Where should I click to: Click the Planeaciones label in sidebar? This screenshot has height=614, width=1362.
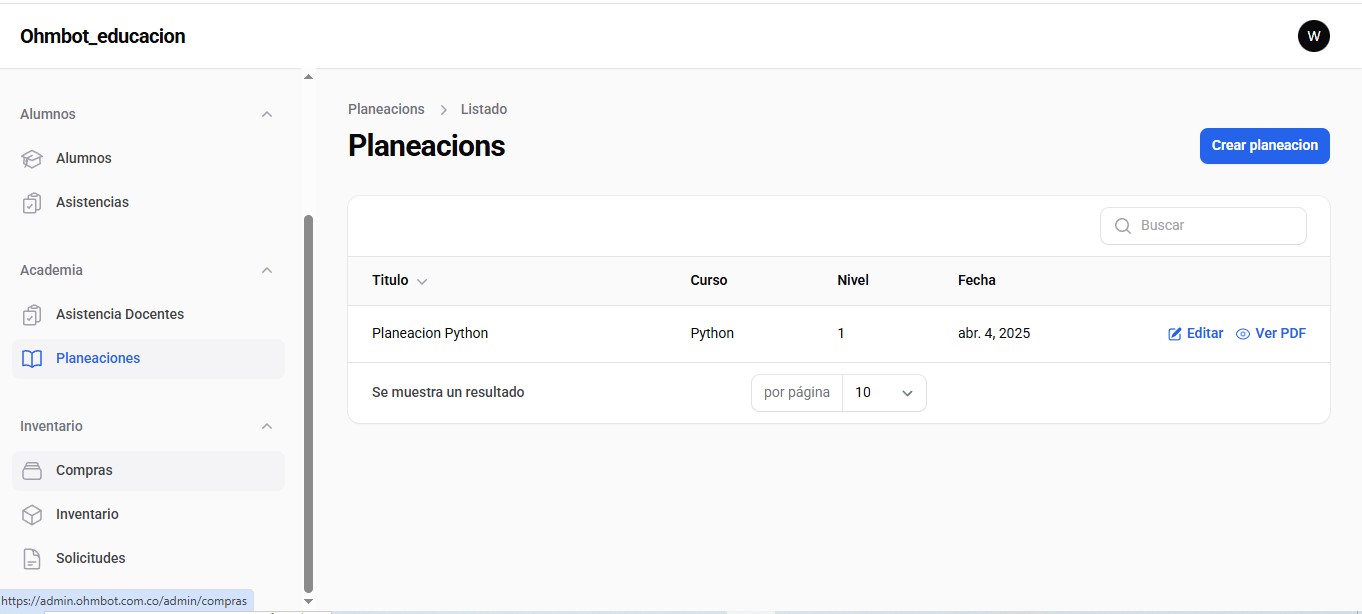[98, 358]
